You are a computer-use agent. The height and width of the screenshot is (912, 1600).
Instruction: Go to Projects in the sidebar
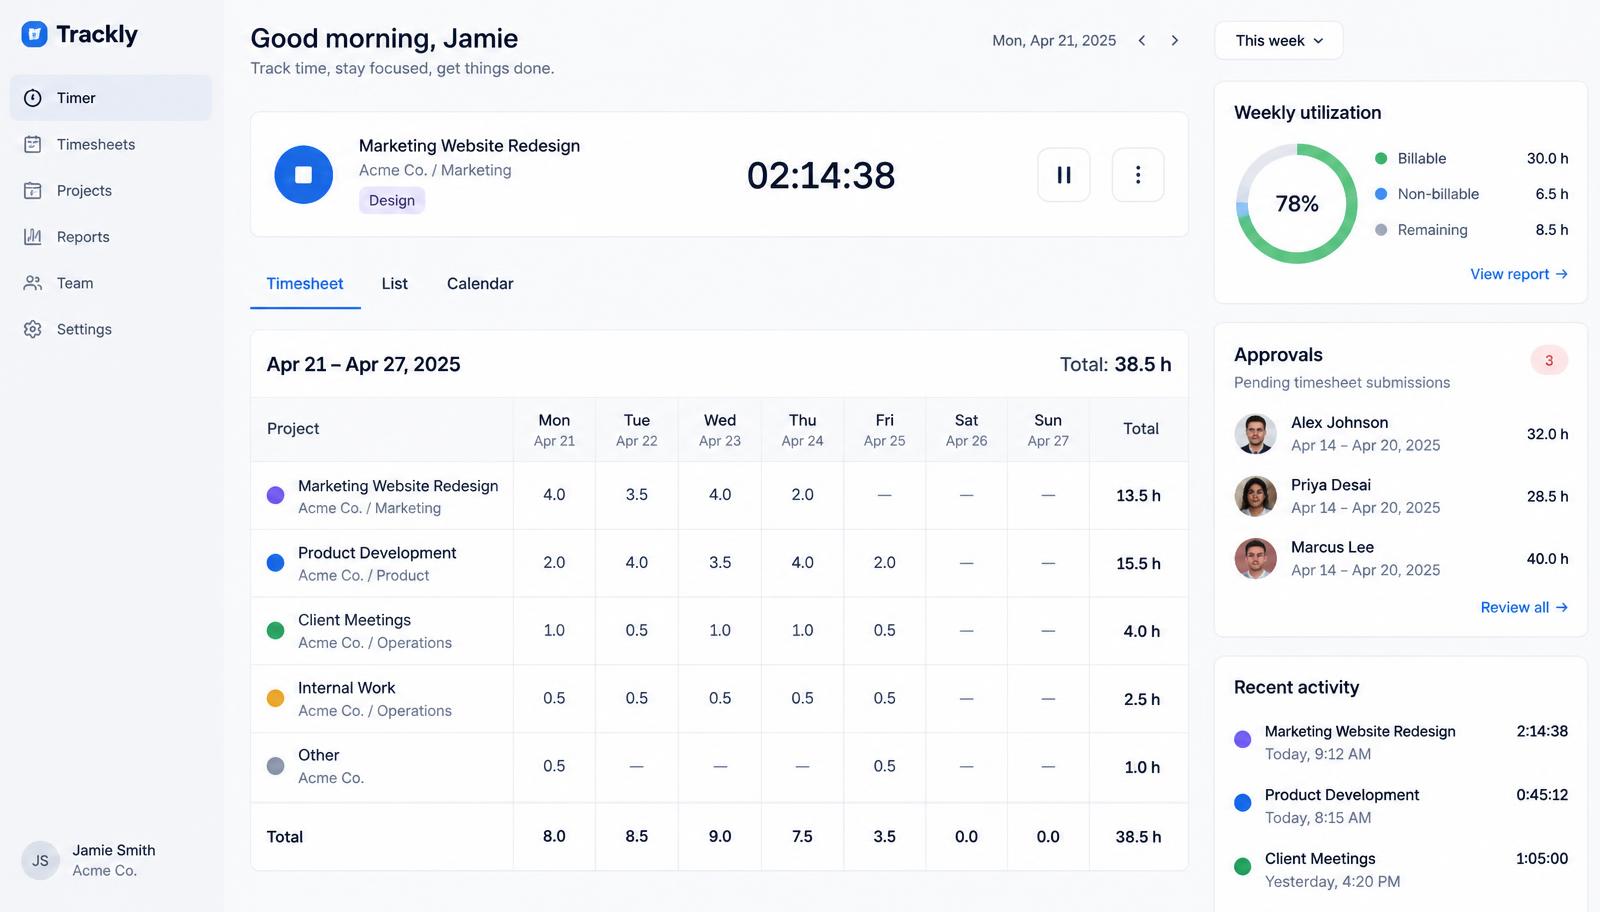111,190
